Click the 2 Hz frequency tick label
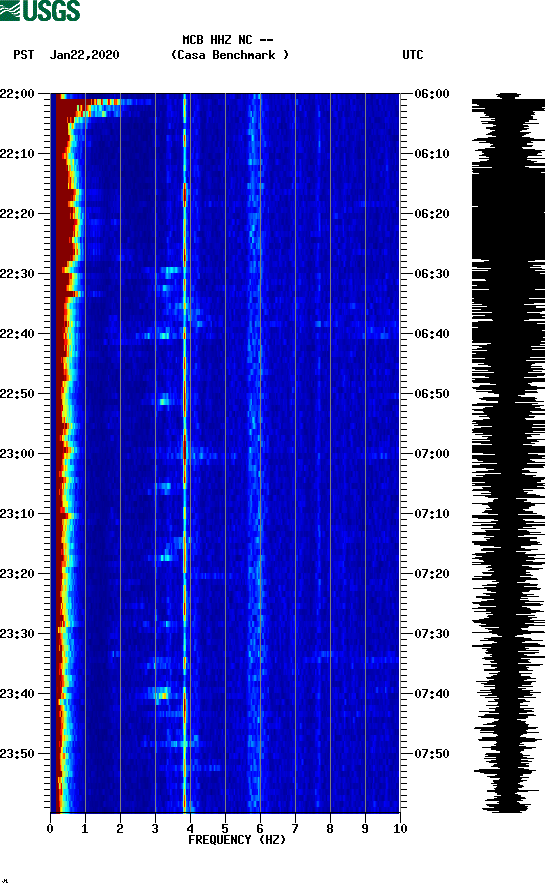This screenshot has width=552, height=892. [x=120, y=829]
